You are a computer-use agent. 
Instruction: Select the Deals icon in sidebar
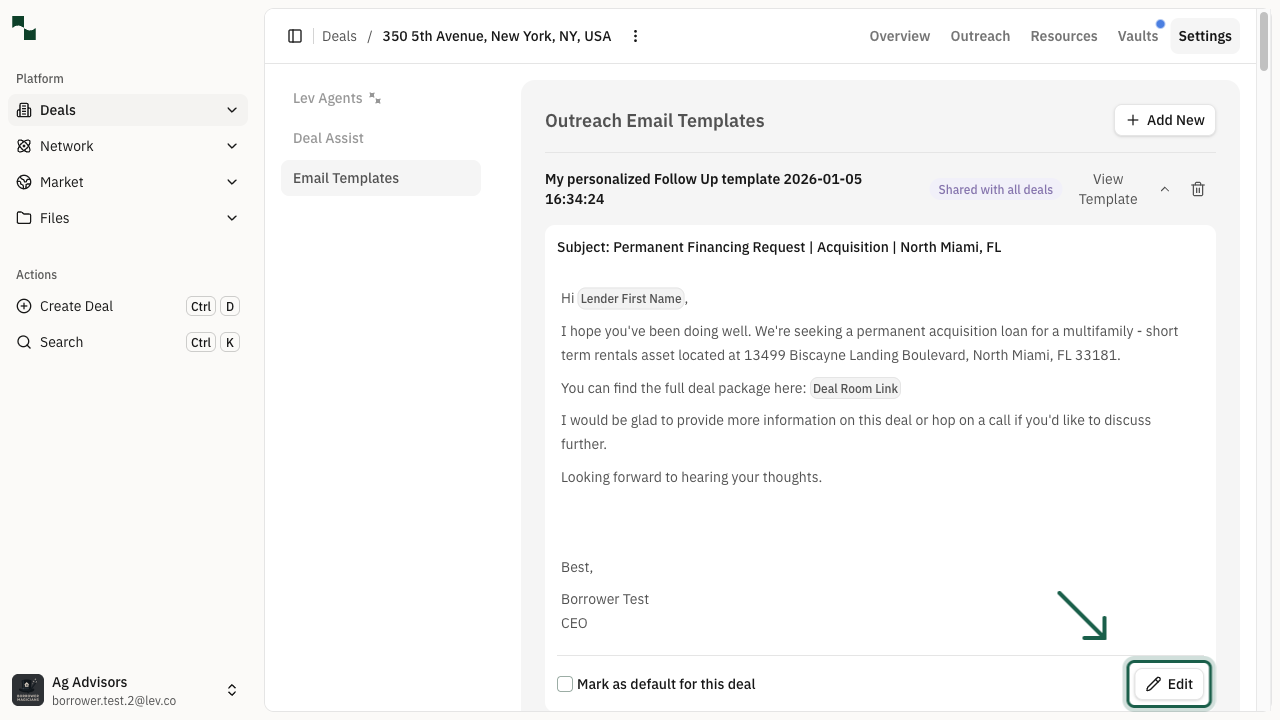(x=23, y=110)
